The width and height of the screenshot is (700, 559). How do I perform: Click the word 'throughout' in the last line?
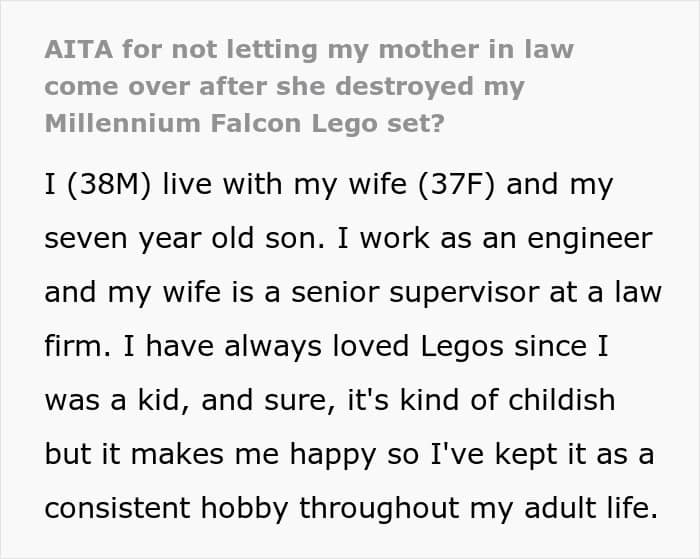[379, 509]
